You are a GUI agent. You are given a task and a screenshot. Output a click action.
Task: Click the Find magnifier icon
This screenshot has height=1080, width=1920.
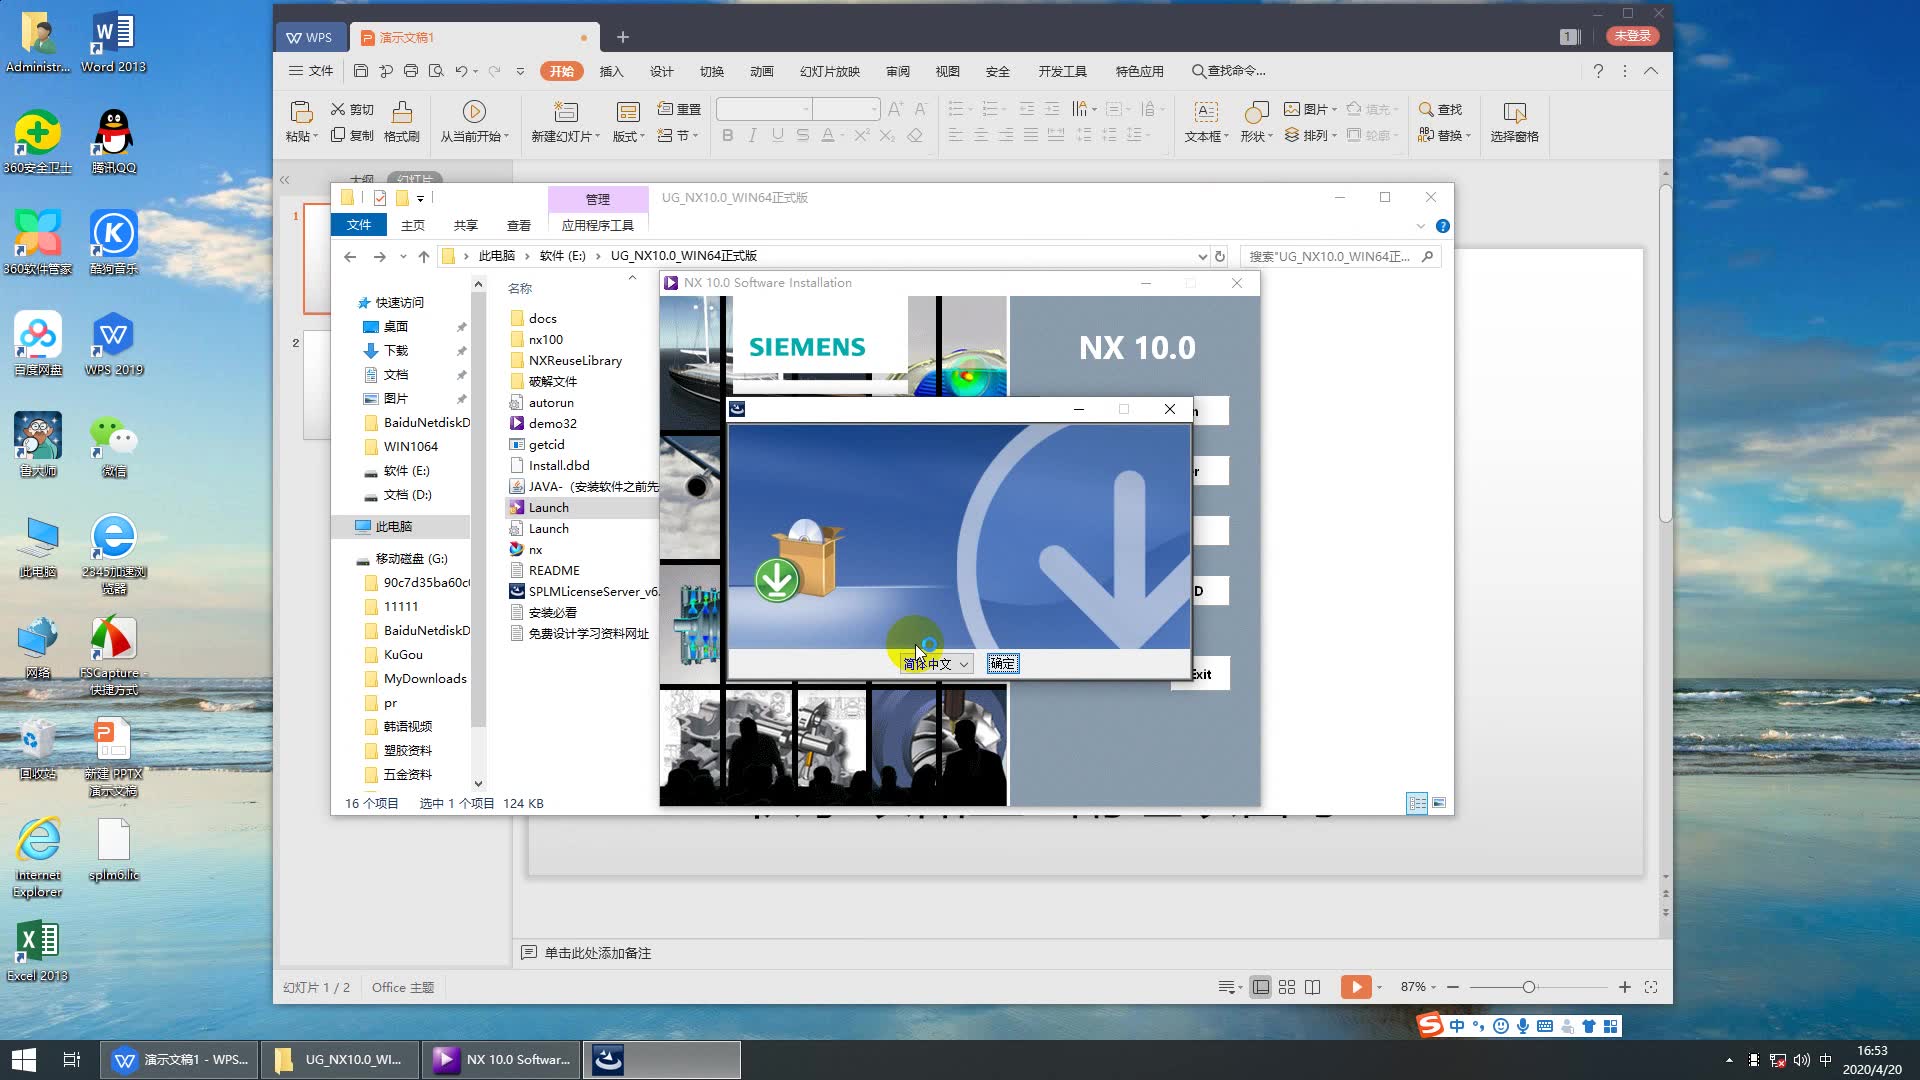click(1426, 109)
